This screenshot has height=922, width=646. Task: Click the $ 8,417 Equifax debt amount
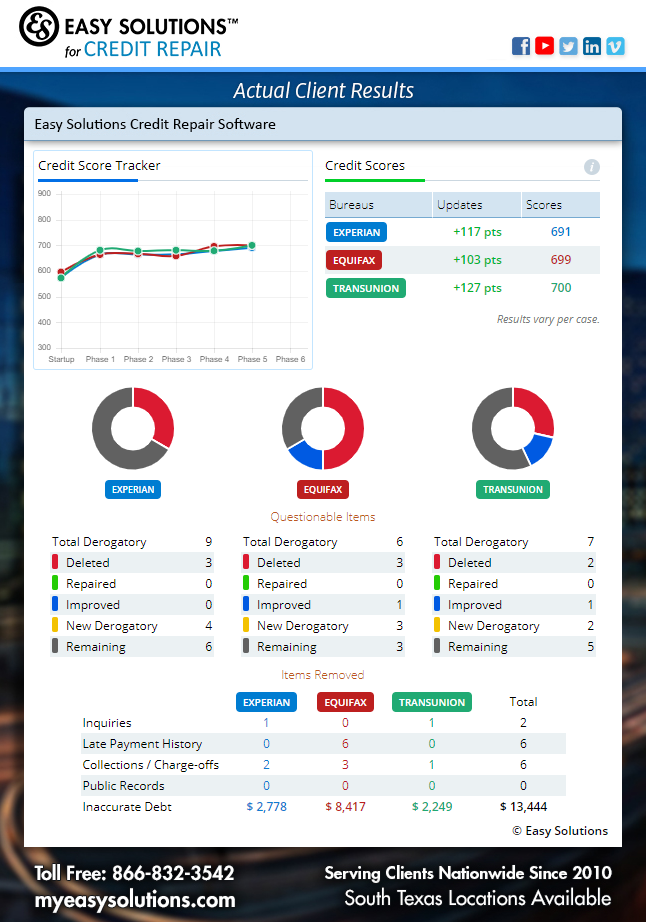(345, 807)
